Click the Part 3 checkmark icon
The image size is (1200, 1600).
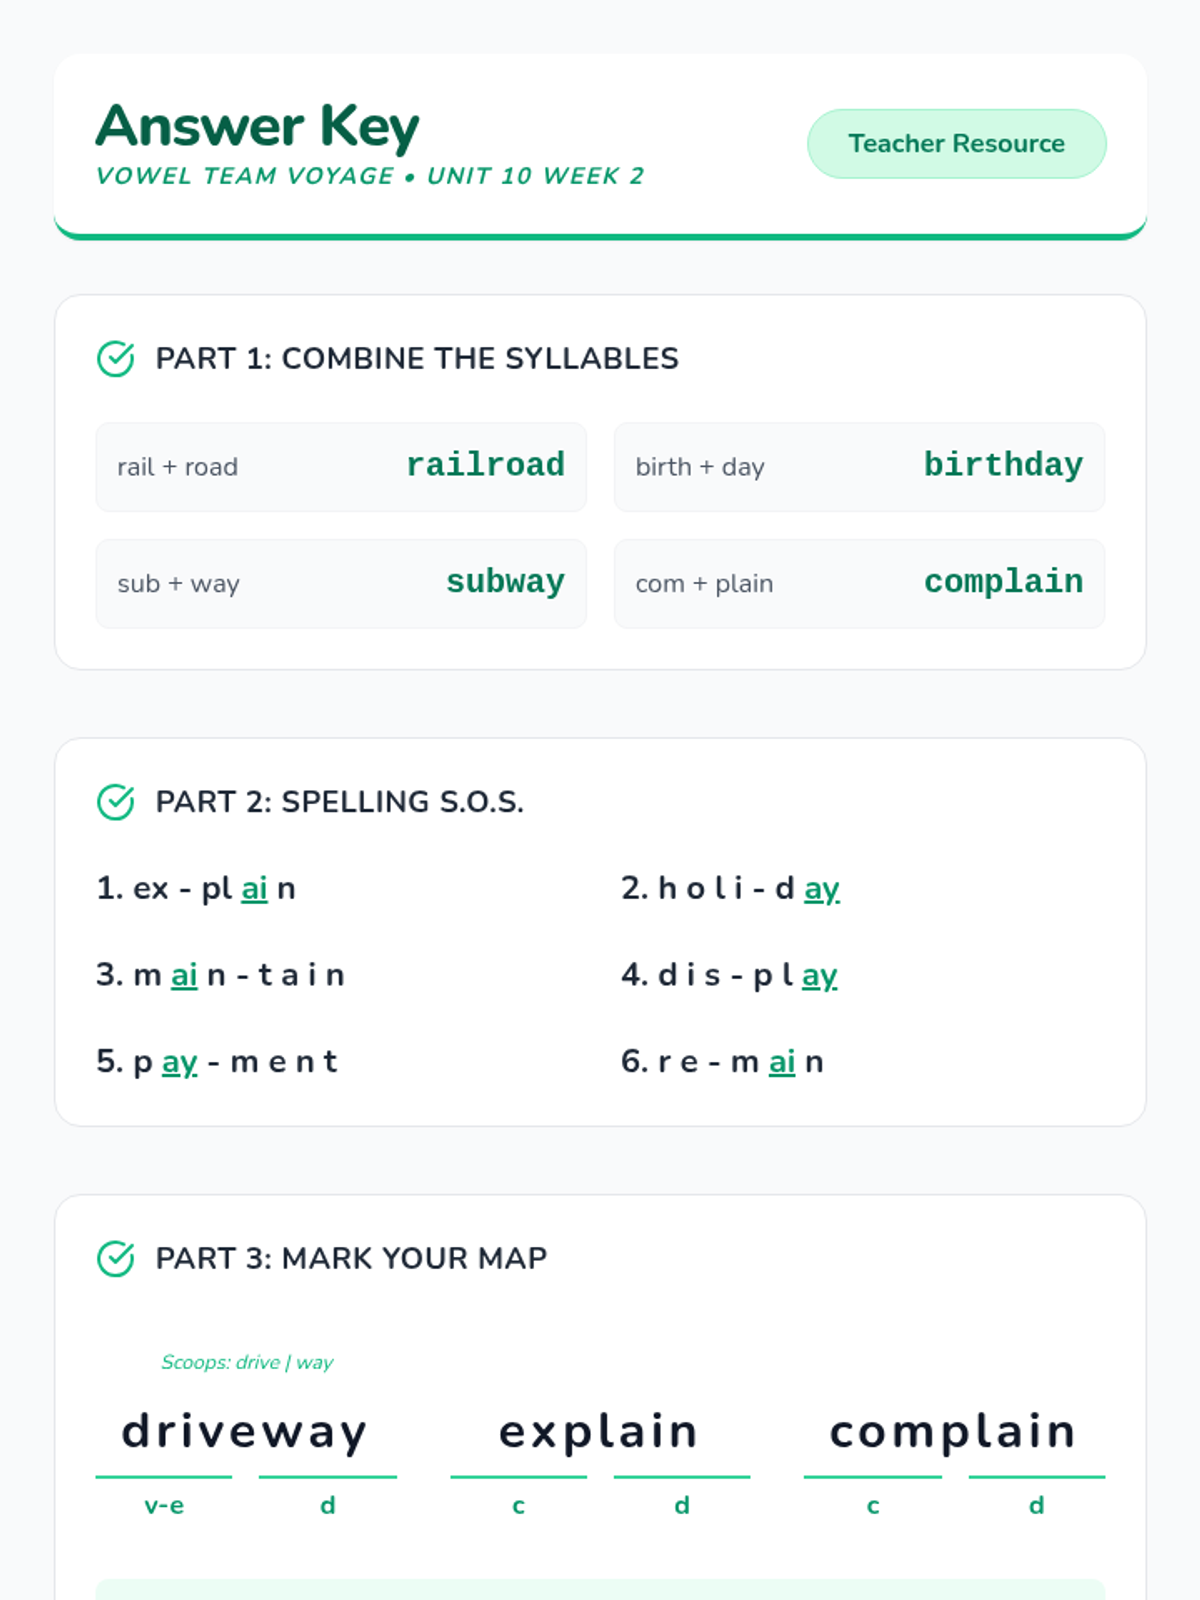point(116,1258)
